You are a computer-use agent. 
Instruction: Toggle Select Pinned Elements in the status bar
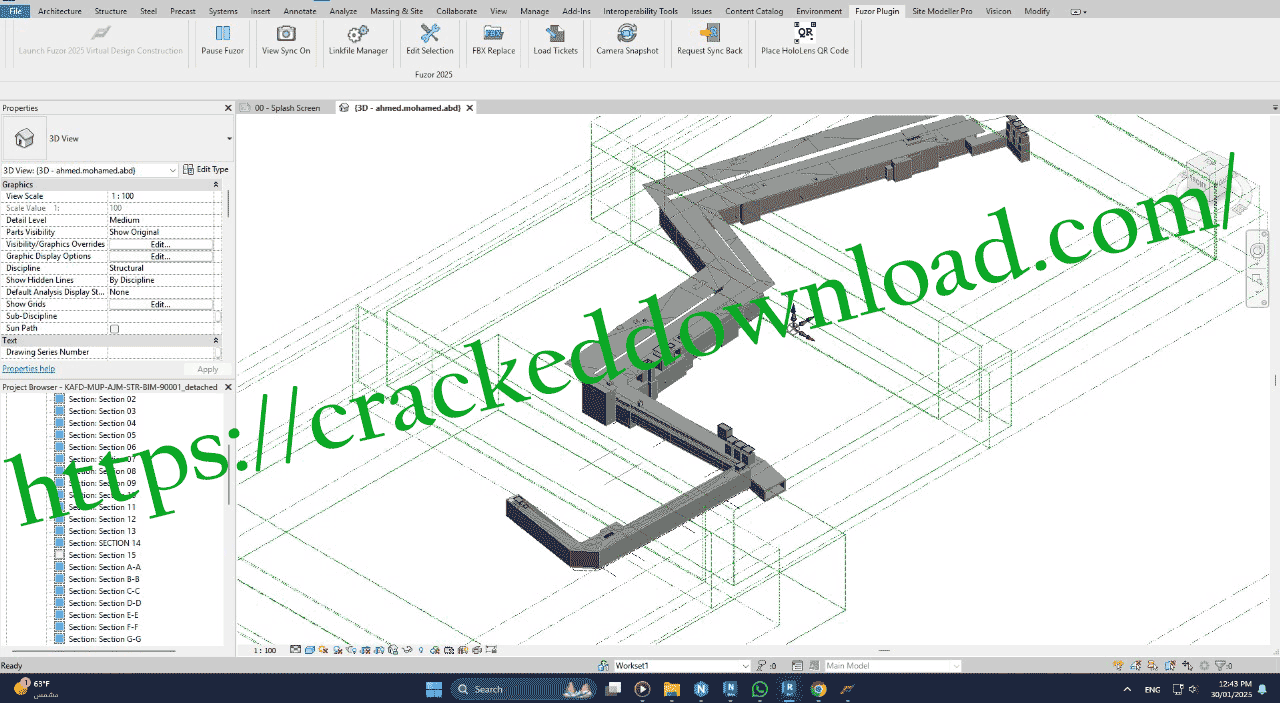[x=1153, y=666]
